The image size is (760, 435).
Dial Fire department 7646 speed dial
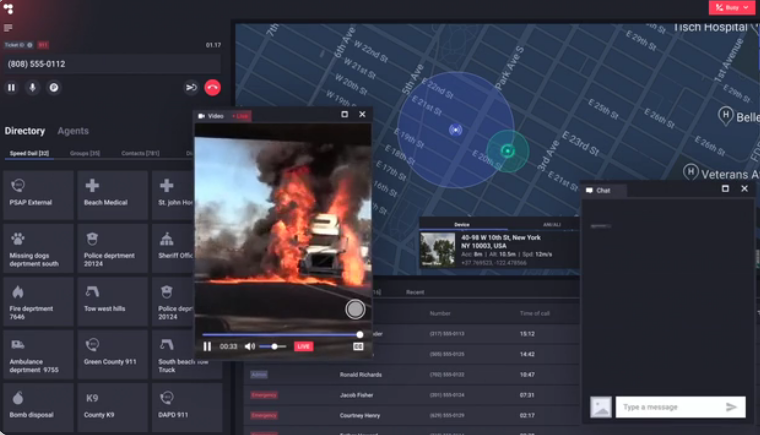38,301
